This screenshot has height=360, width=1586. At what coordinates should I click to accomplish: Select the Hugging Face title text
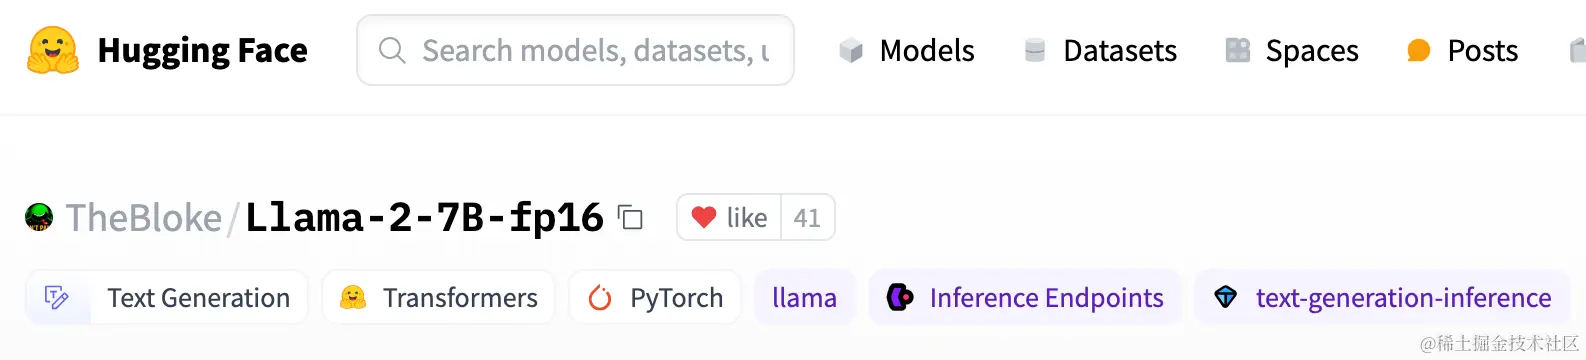[x=203, y=51]
